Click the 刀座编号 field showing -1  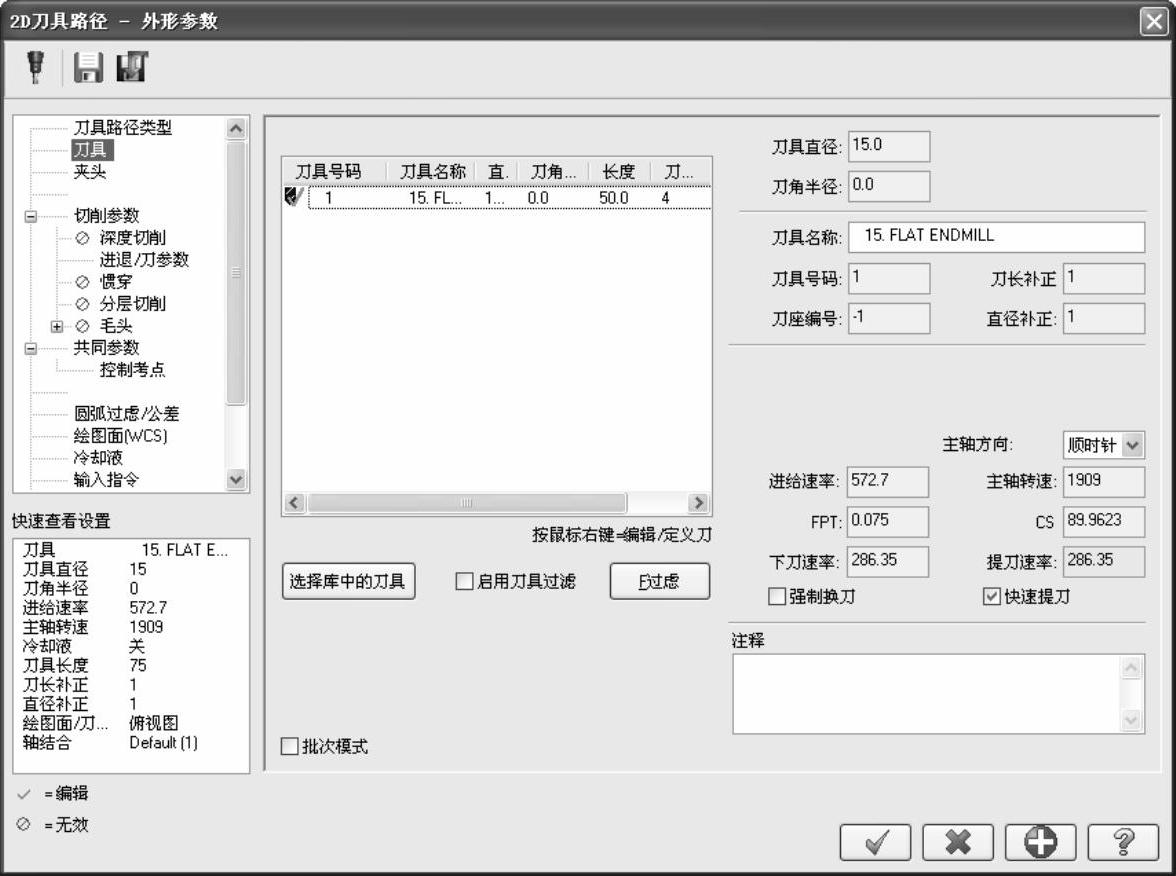889,318
